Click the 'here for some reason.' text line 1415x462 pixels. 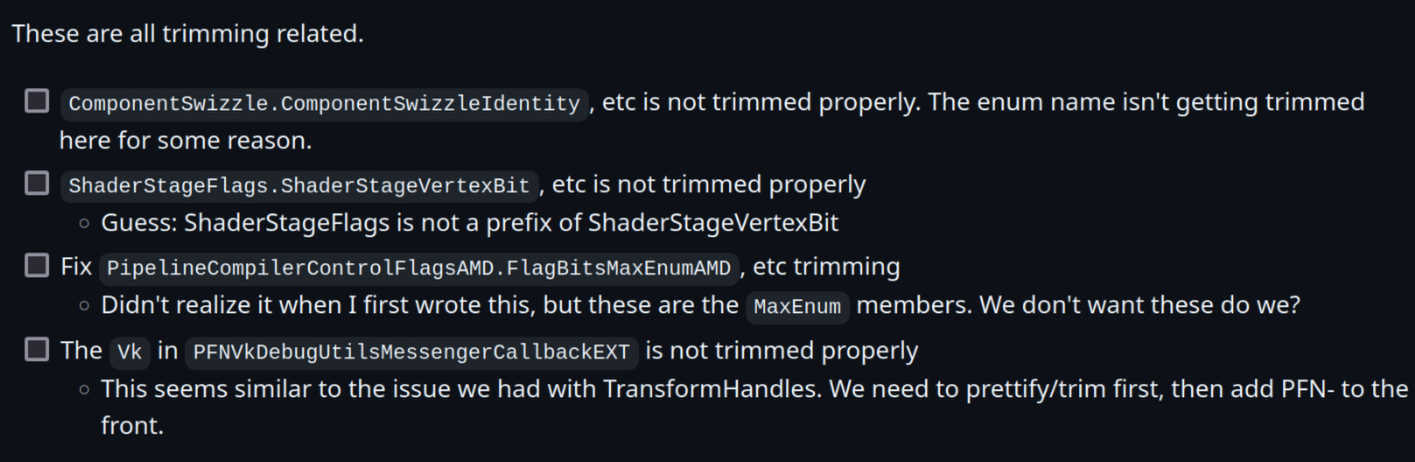coord(185,141)
